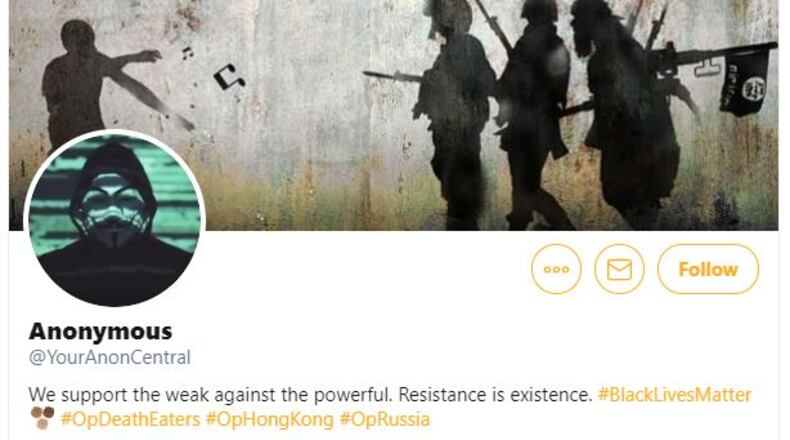
Task: Click the brown circles emoji in bio
Action: coord(42,418)
